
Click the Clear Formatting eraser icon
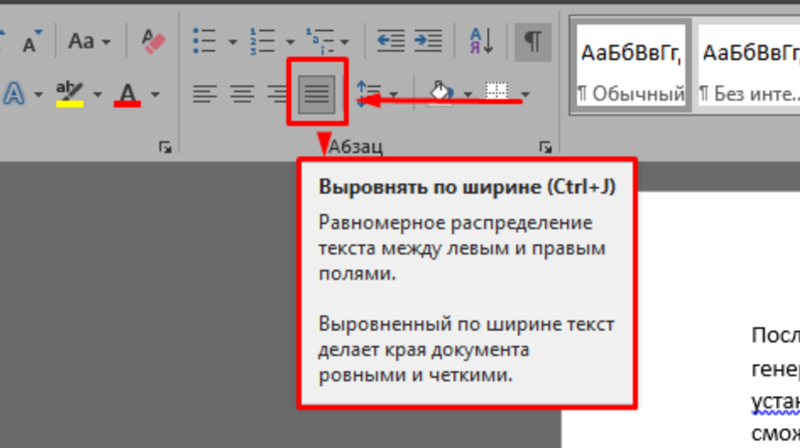[x=153, y=41]
